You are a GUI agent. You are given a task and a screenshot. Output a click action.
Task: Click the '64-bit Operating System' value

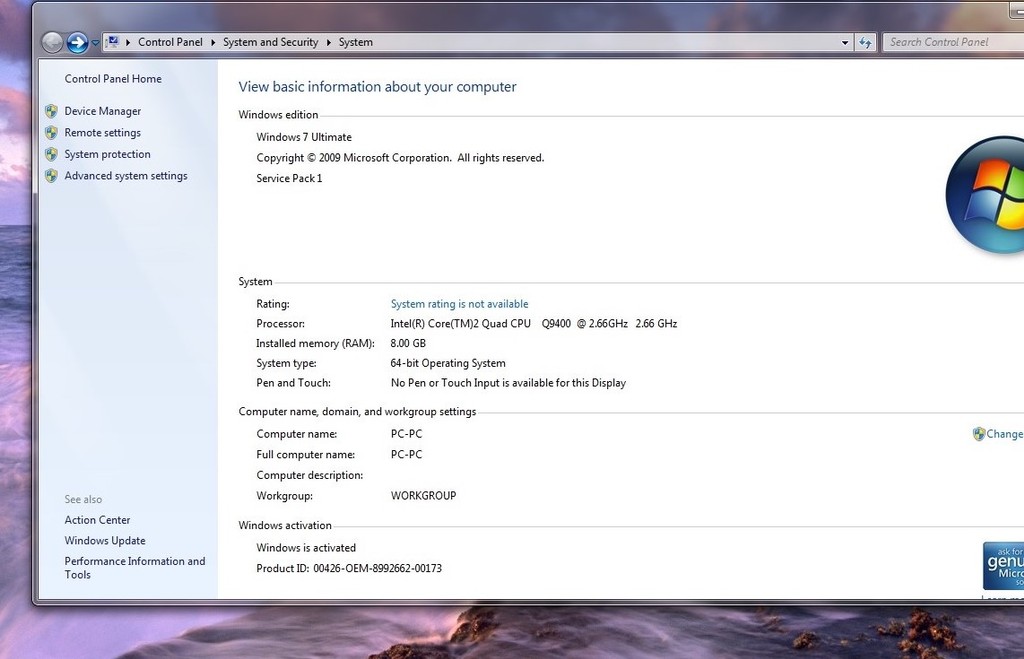[448, 363]
